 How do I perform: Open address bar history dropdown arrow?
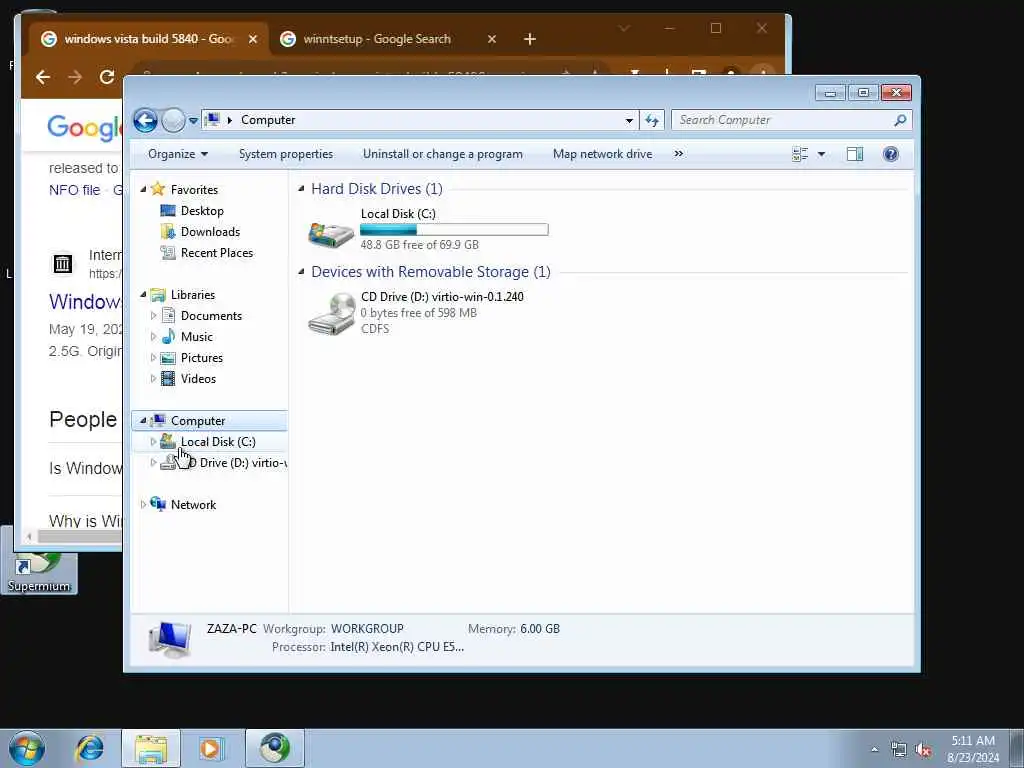pos(629,120)
